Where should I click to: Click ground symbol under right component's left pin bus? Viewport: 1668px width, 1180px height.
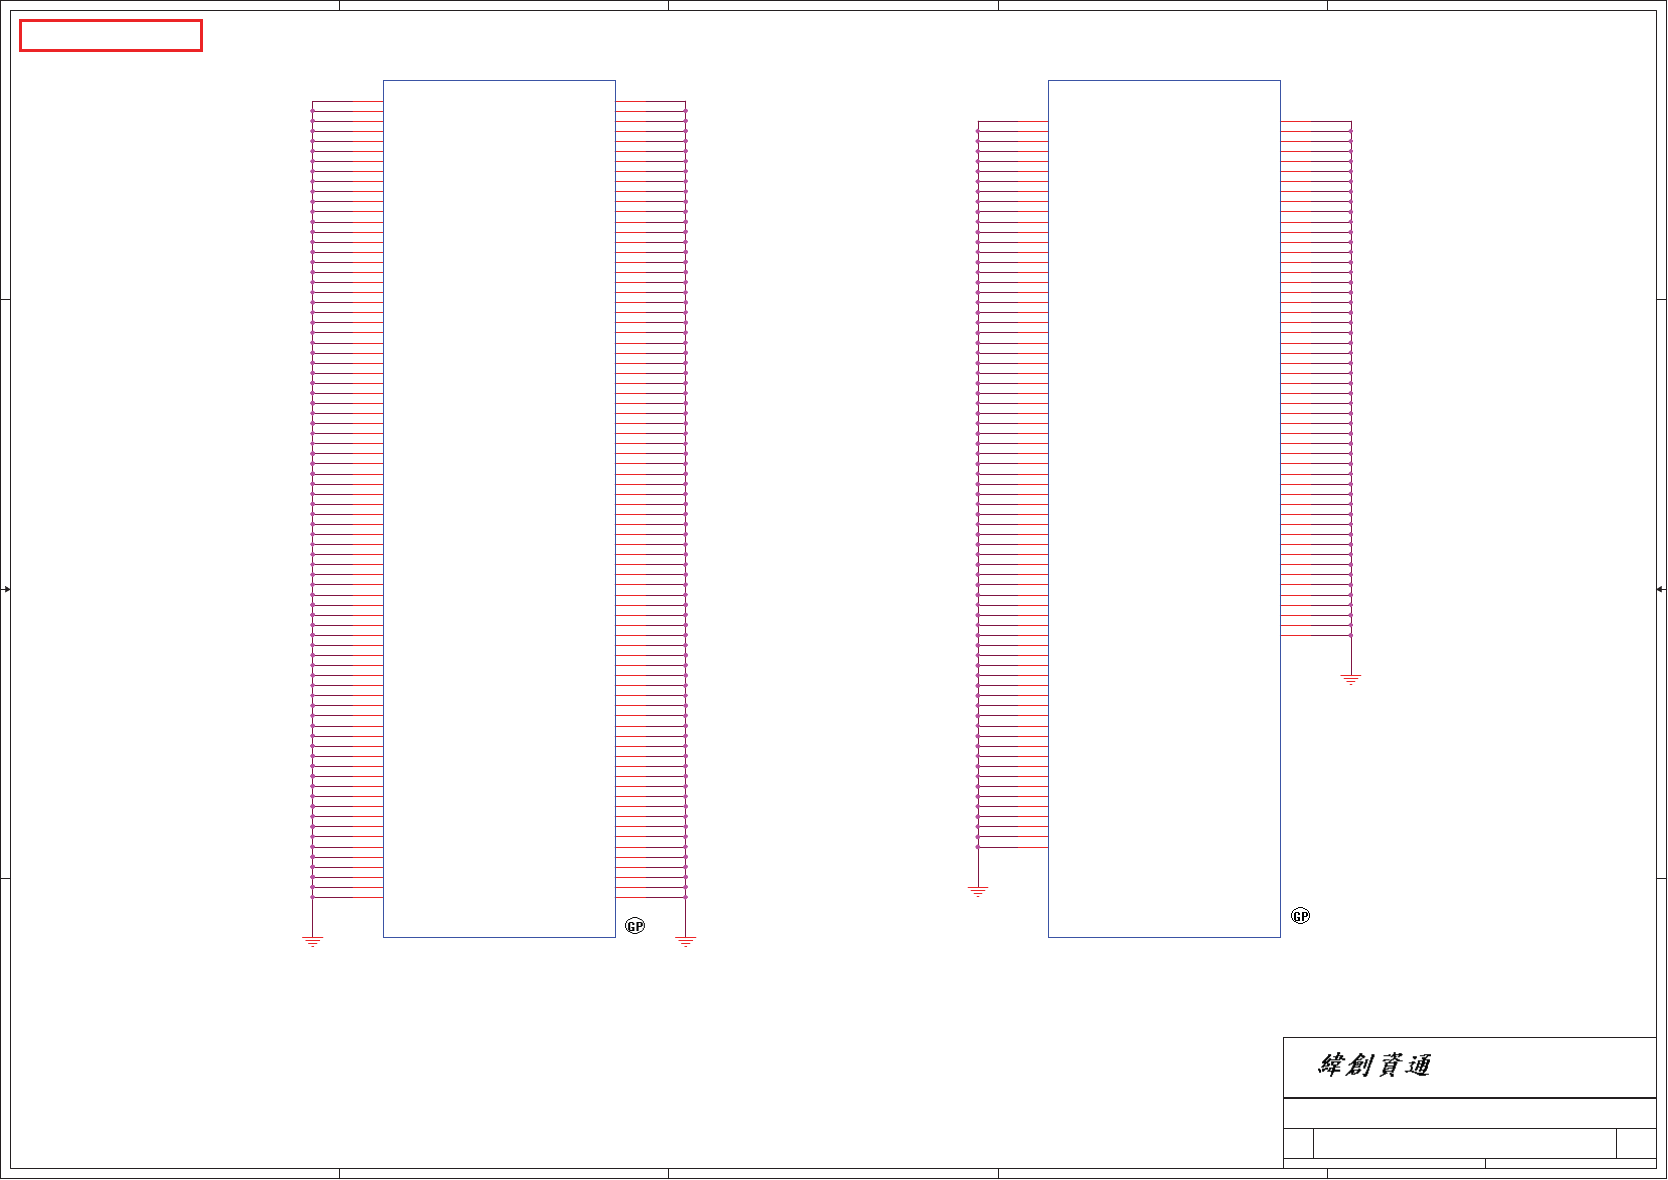pos(978,891)
